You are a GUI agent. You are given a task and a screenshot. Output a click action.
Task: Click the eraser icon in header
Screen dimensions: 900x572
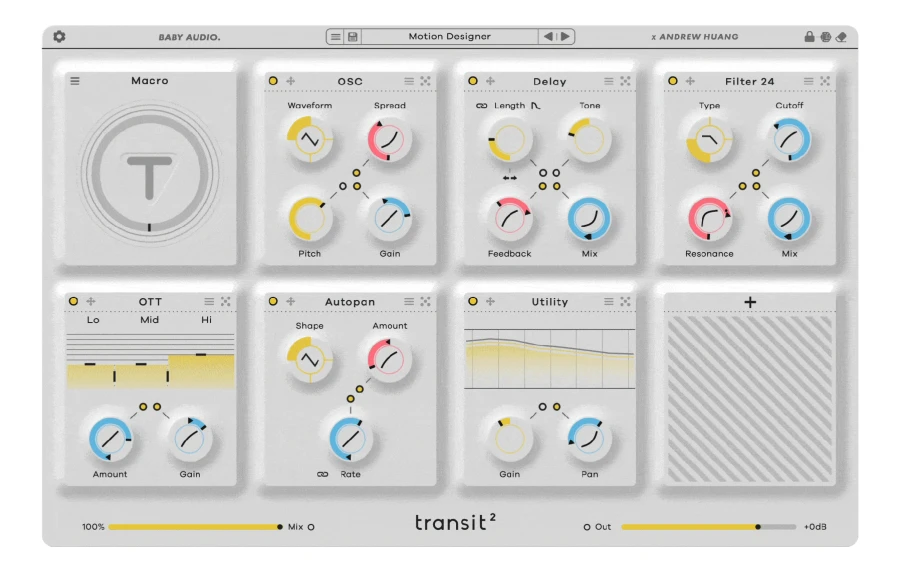pos(841,37)
